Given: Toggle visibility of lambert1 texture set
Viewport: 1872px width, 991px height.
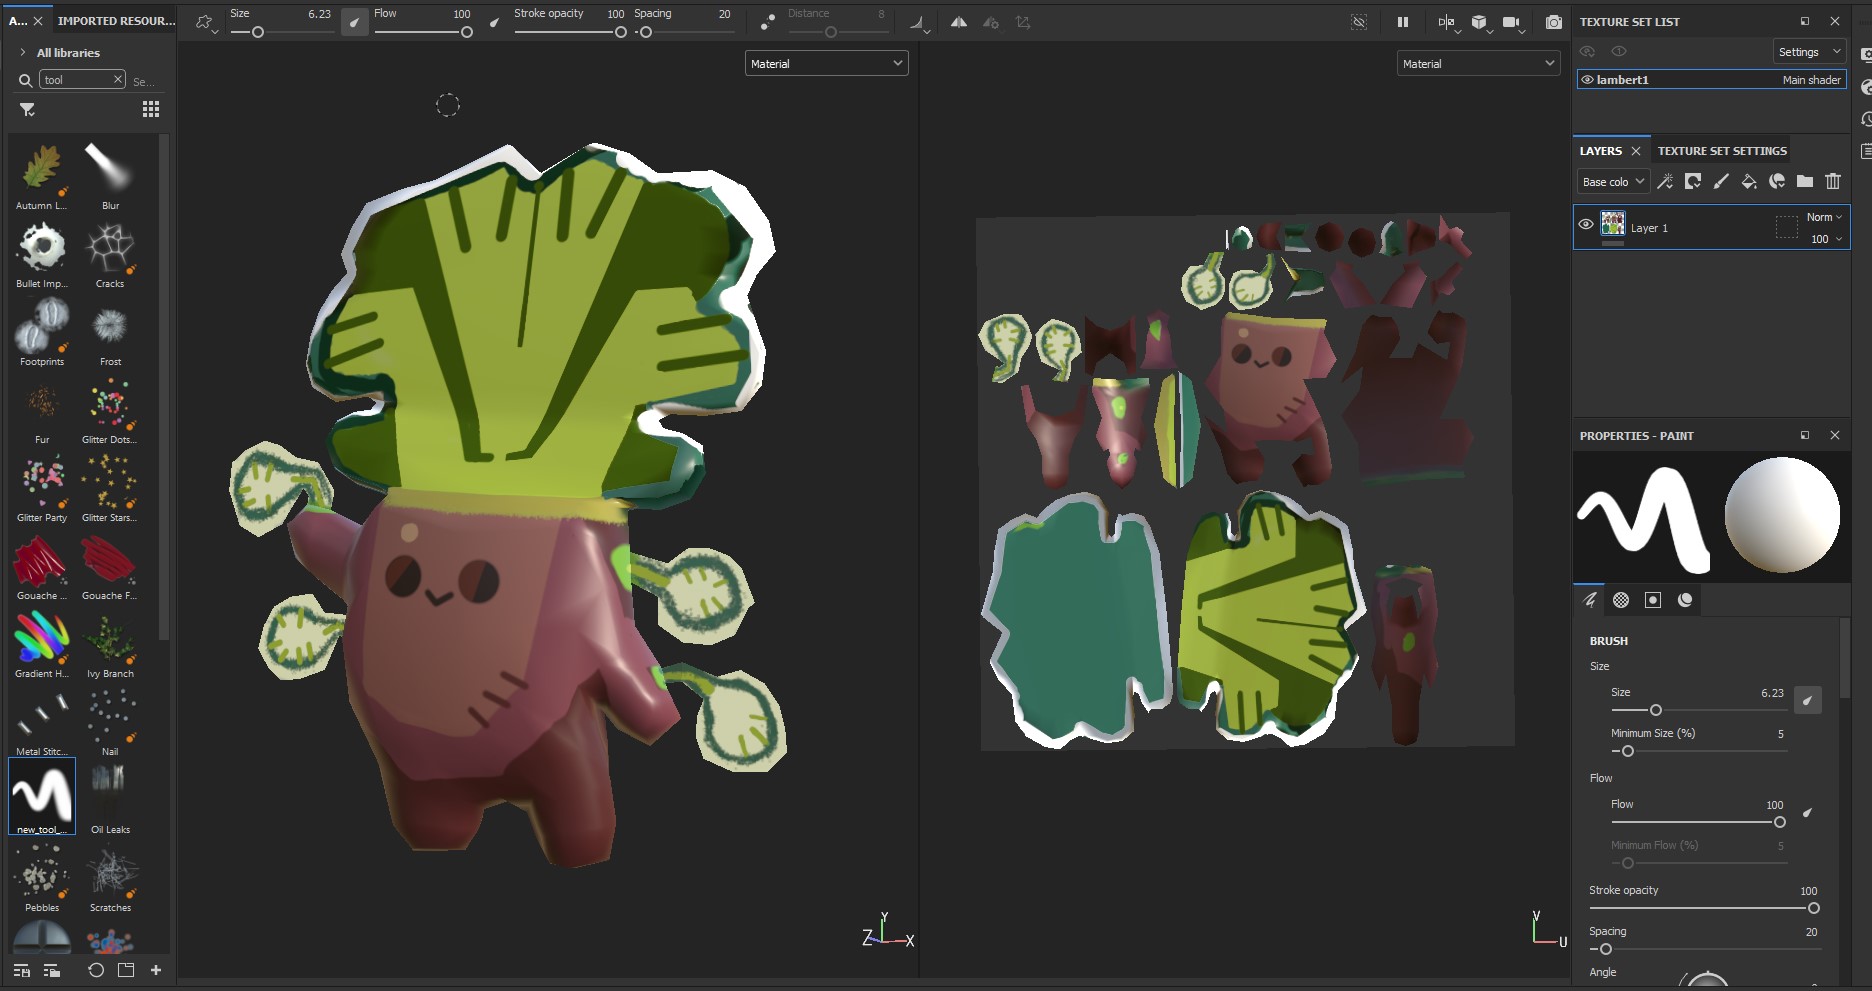Looking at the screenshot, I should pyautogui.click(x=1587, y=80).
